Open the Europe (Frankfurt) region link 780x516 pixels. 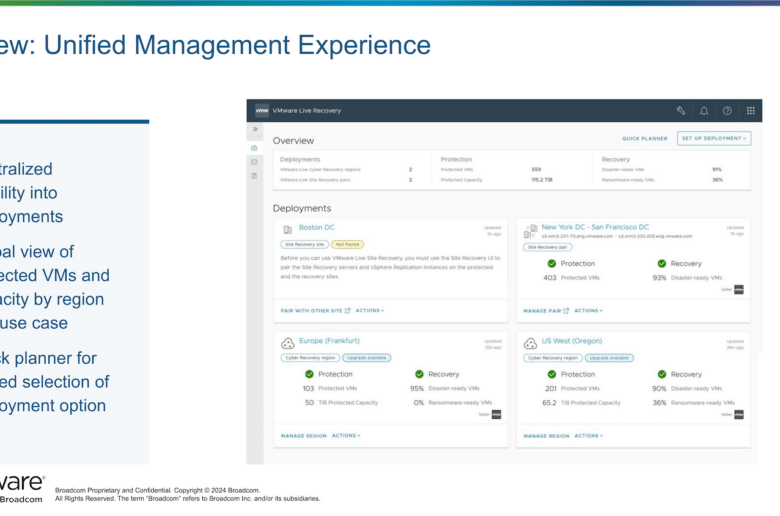pyautogui.click(x=329, y=341)
